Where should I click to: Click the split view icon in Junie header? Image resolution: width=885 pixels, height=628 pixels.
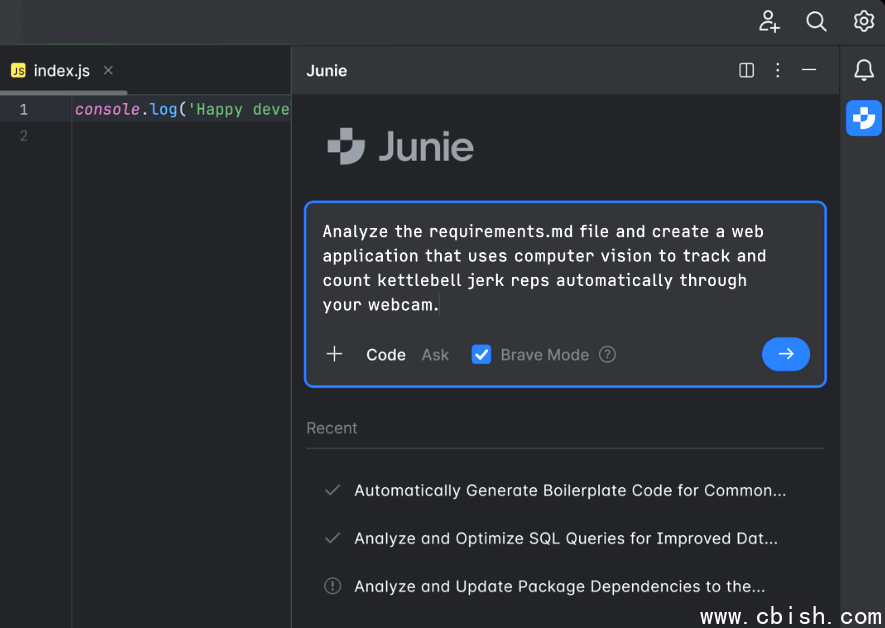point(746,70)
